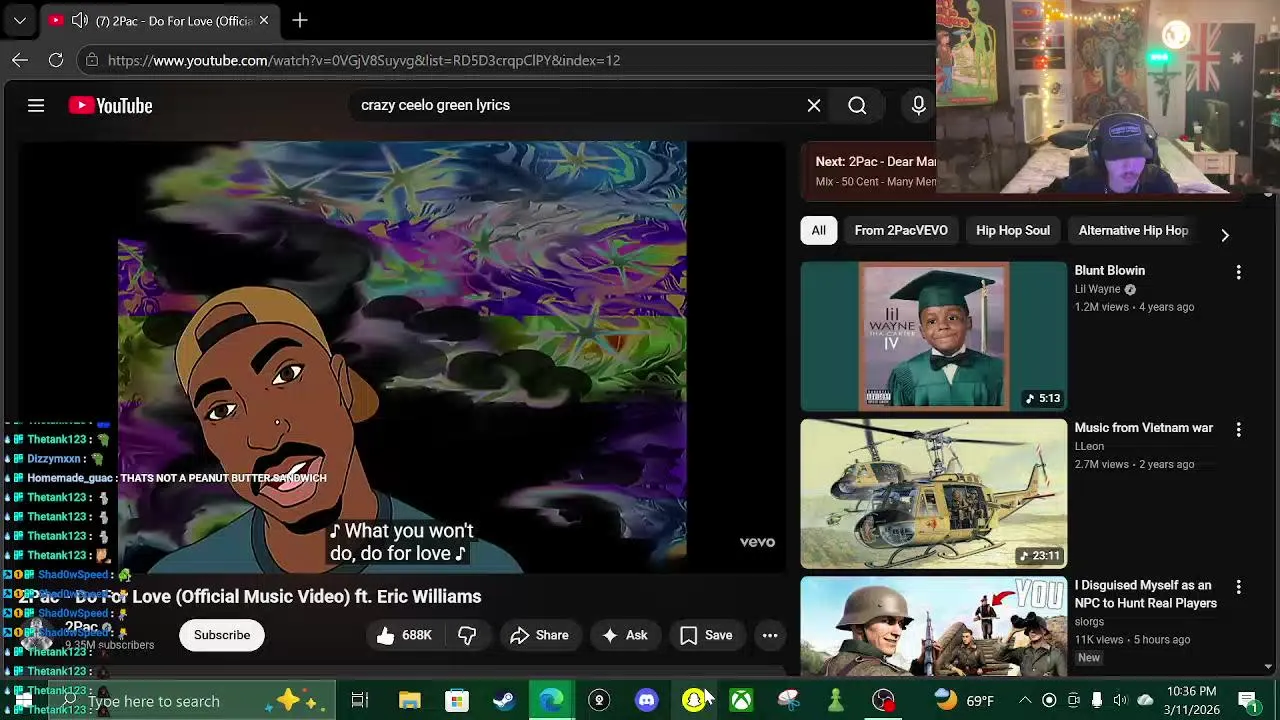Screen dimensions: 1280x720
Task: Click the 688K likes count
Action: pos(417,635)
